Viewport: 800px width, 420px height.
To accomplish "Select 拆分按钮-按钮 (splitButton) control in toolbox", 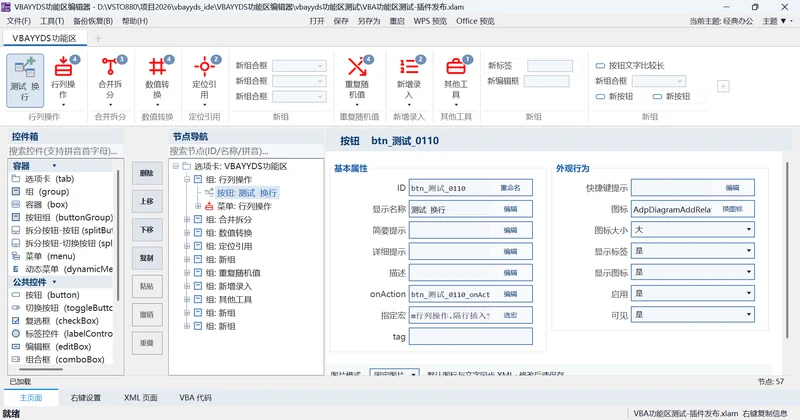I will point(61,230).
